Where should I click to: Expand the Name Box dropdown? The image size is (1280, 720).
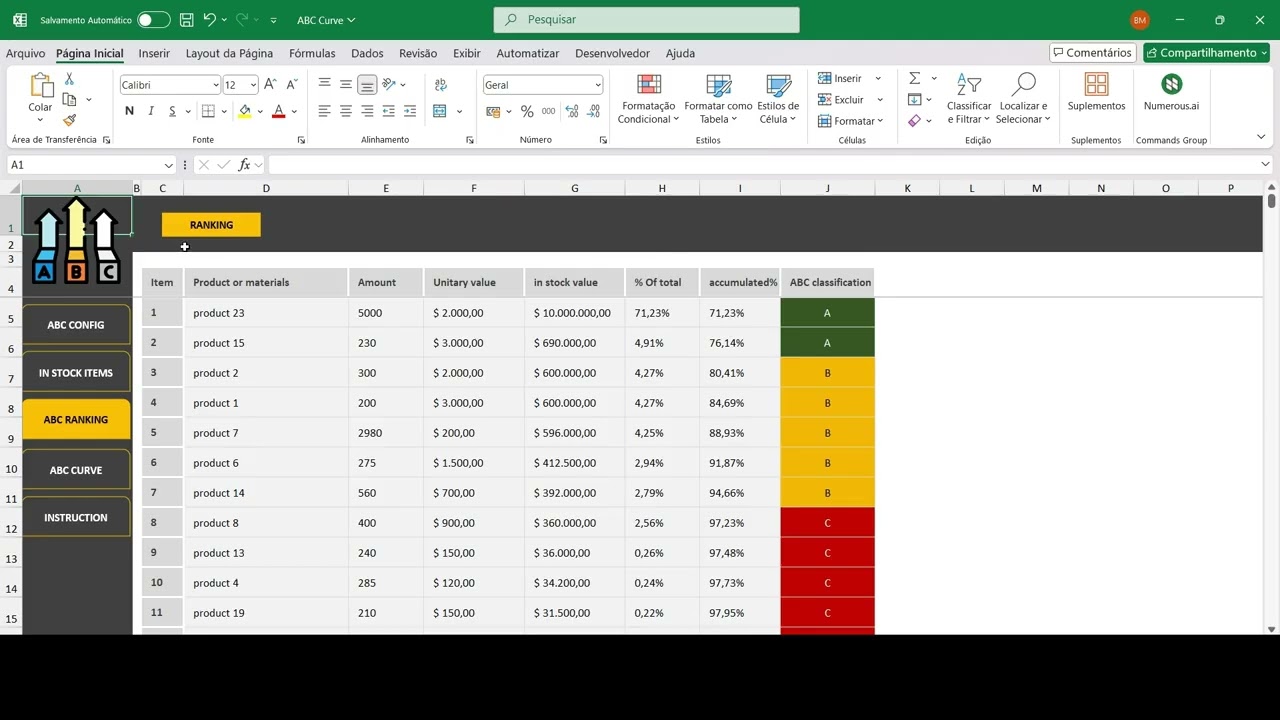click(168, 165)
